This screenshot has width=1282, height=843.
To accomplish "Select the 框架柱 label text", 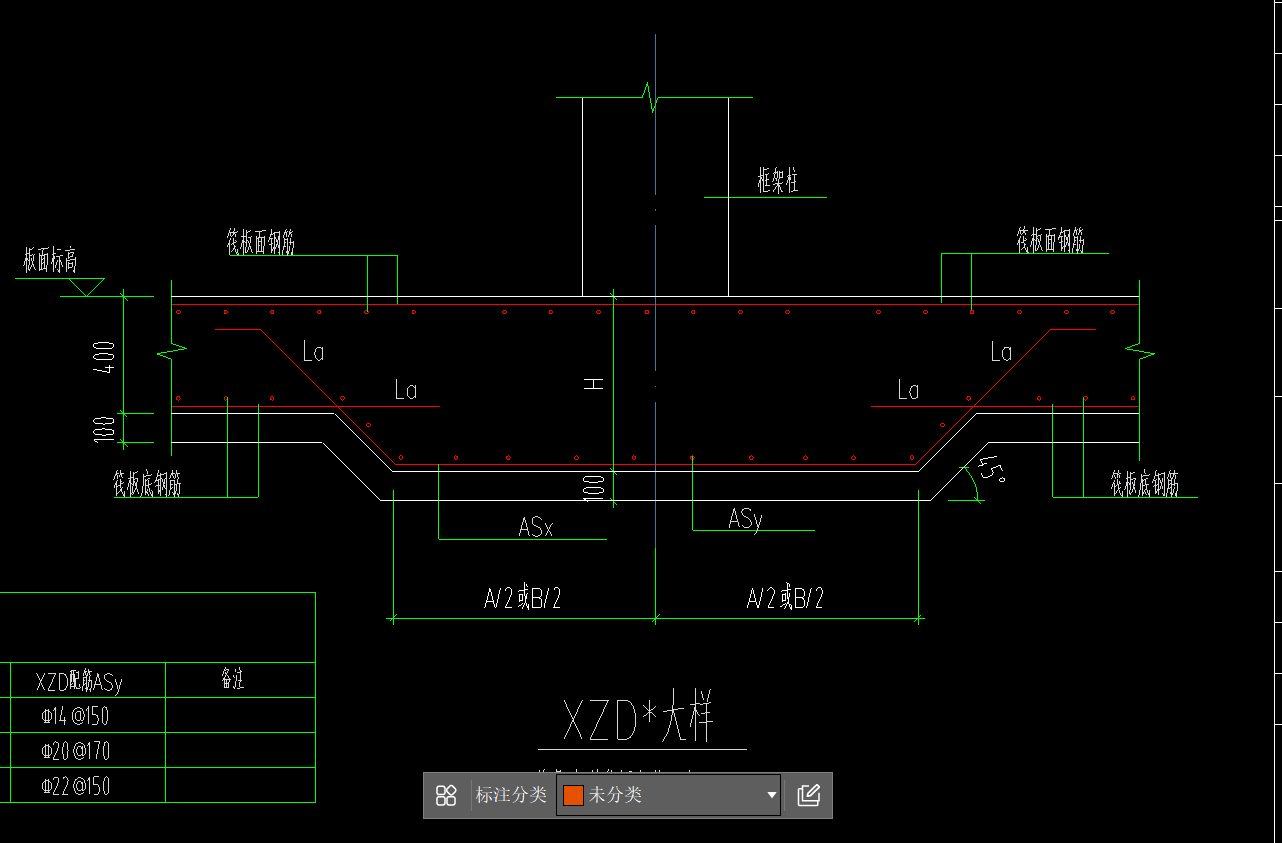I will pyautogui.click(x=778, y=181).
